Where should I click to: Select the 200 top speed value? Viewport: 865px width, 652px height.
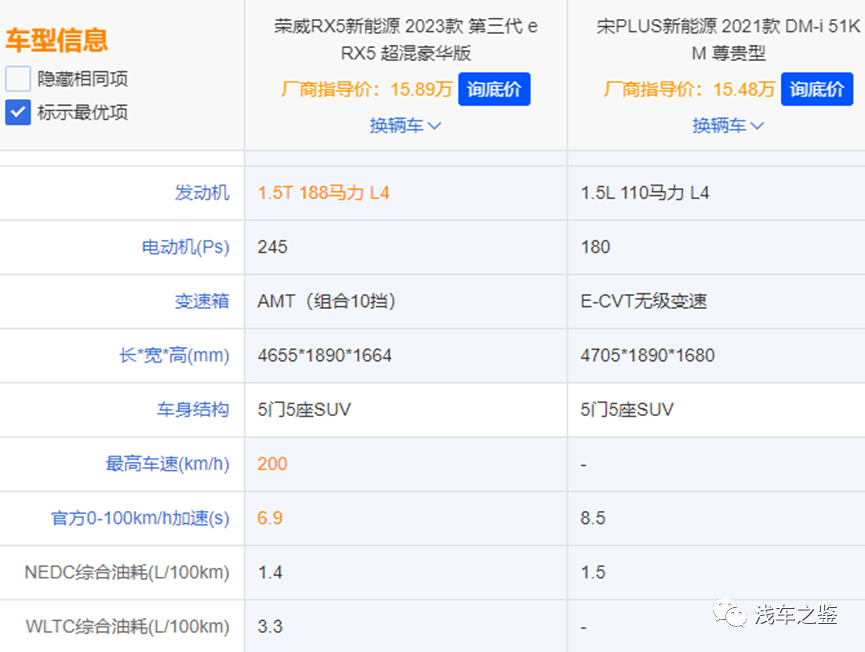point(273,464)
